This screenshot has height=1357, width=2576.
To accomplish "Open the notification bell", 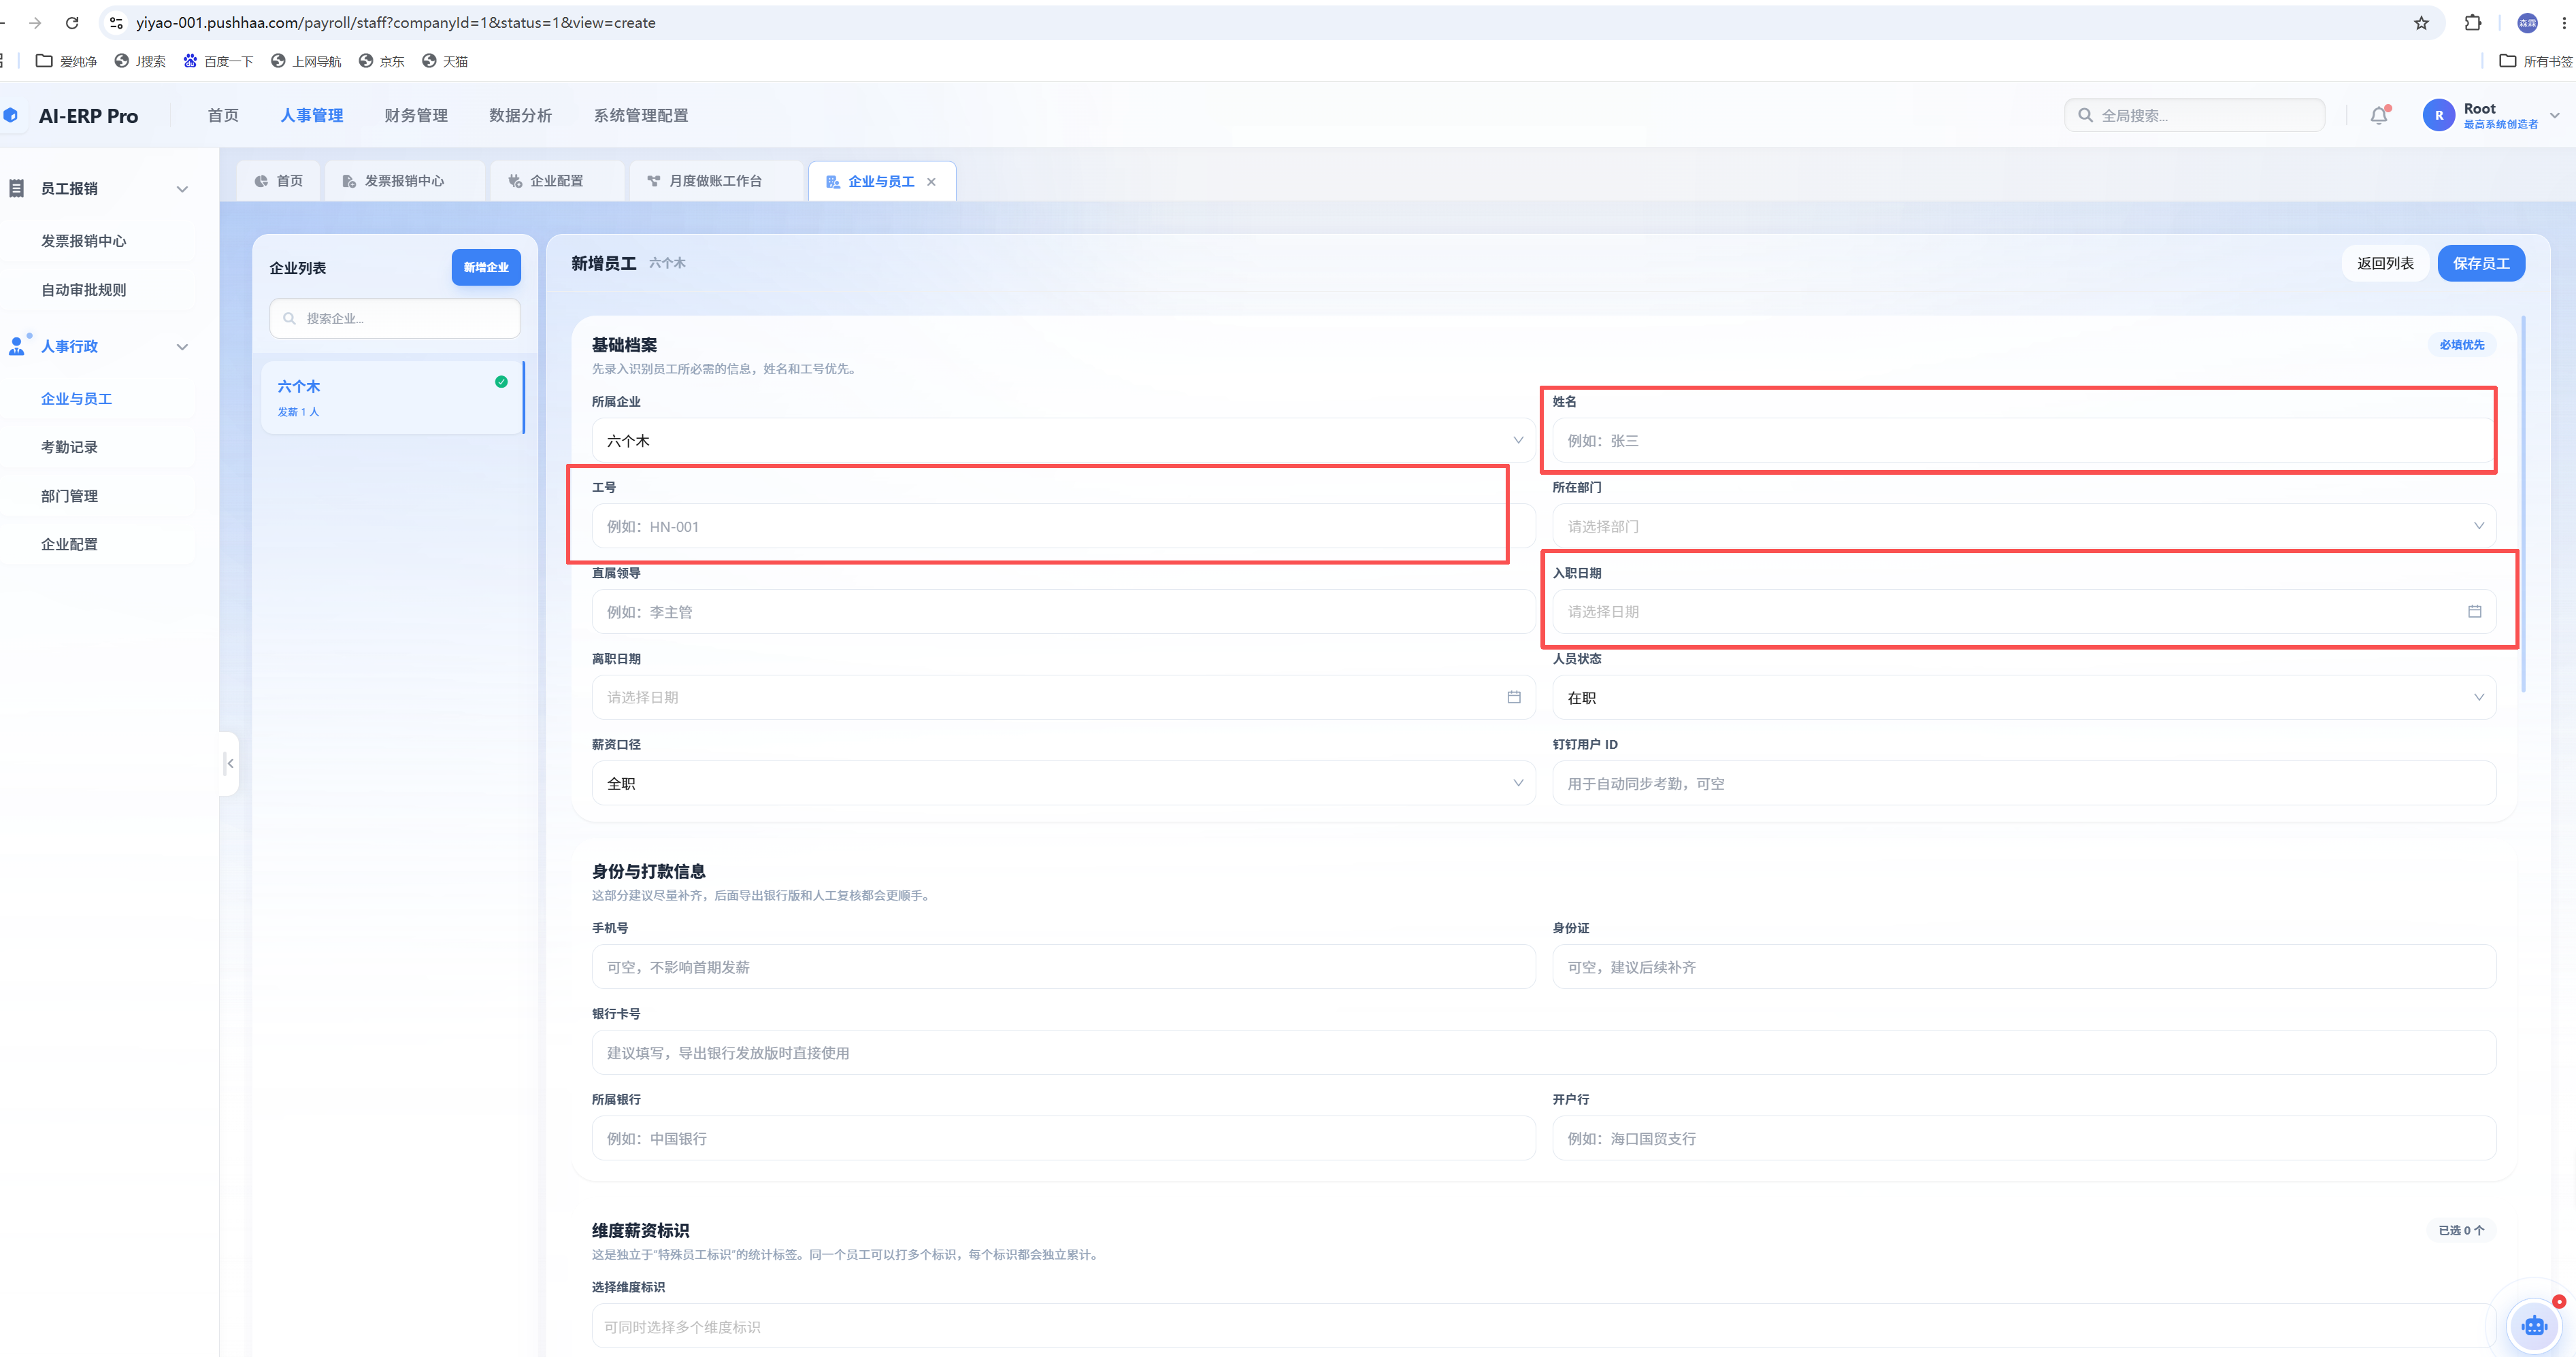I will click(2379, 115).
